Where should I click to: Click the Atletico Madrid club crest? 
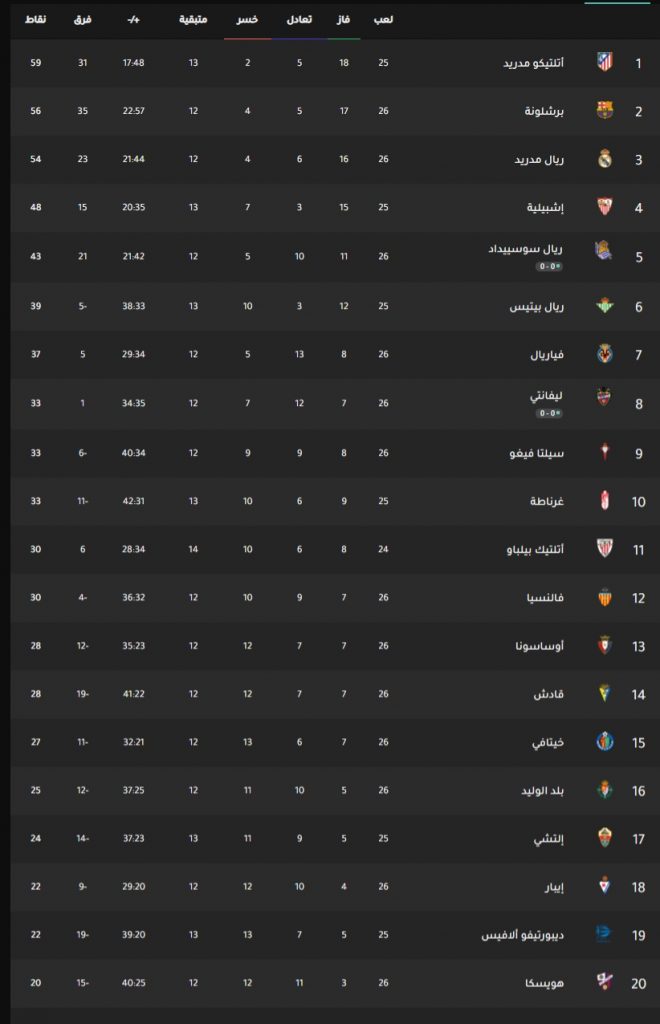coord(605,62)
